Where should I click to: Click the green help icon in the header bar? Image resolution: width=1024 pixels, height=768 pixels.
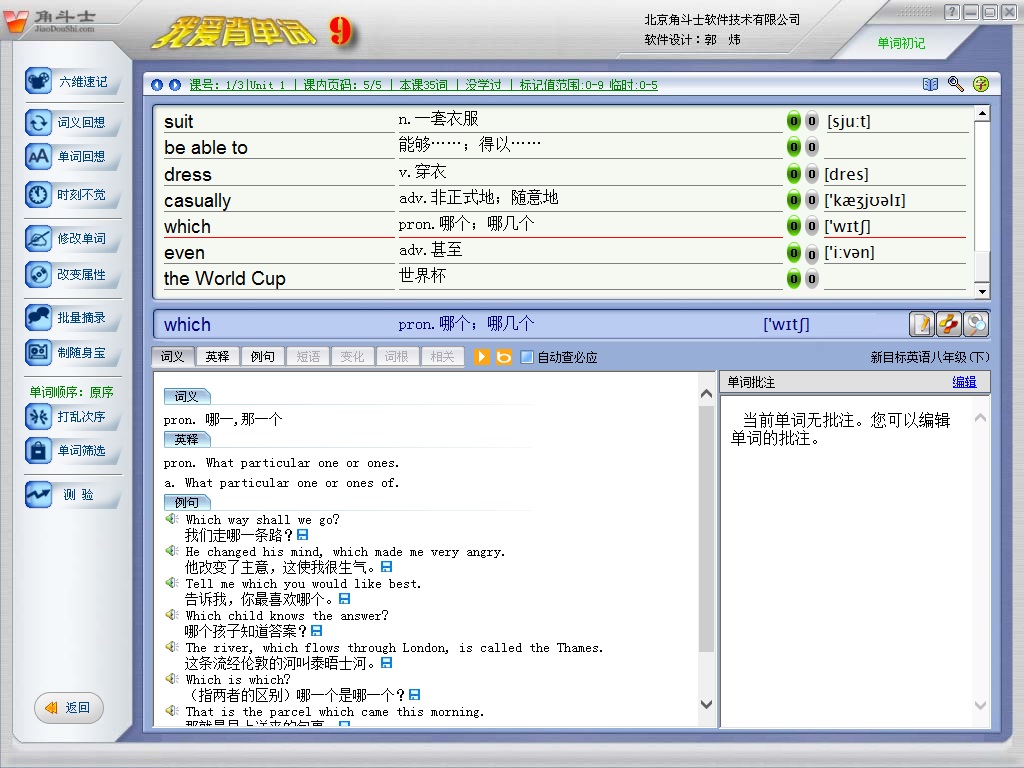981,84
